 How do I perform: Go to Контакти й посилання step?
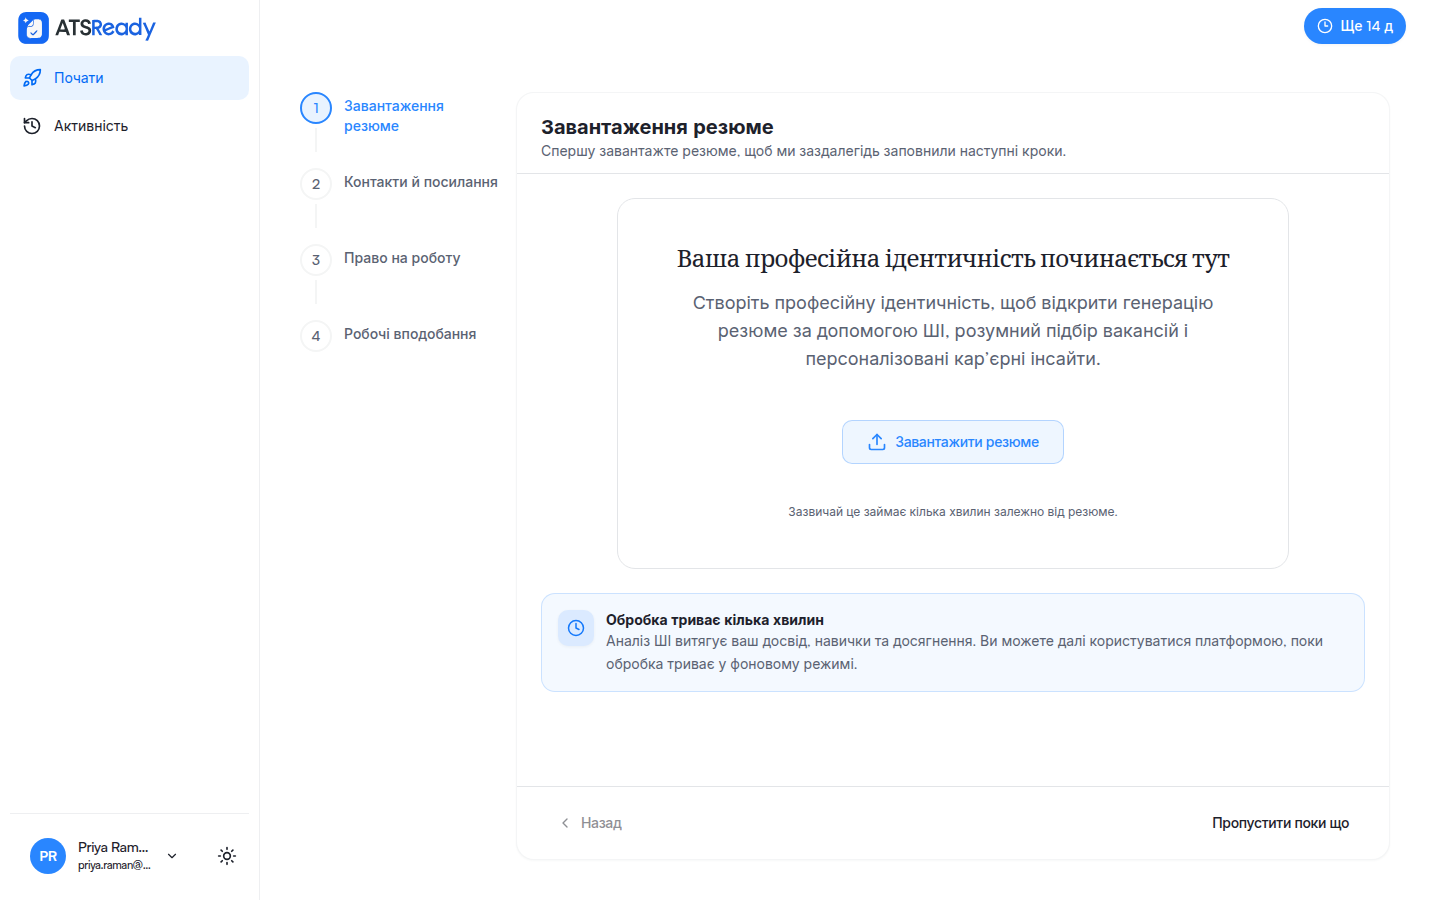pos(421,182)
